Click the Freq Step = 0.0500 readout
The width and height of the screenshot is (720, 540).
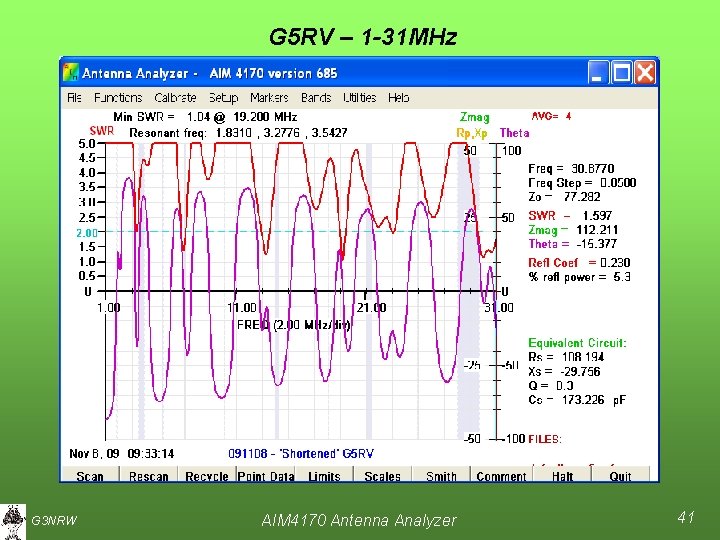click(x=582, y=183)
